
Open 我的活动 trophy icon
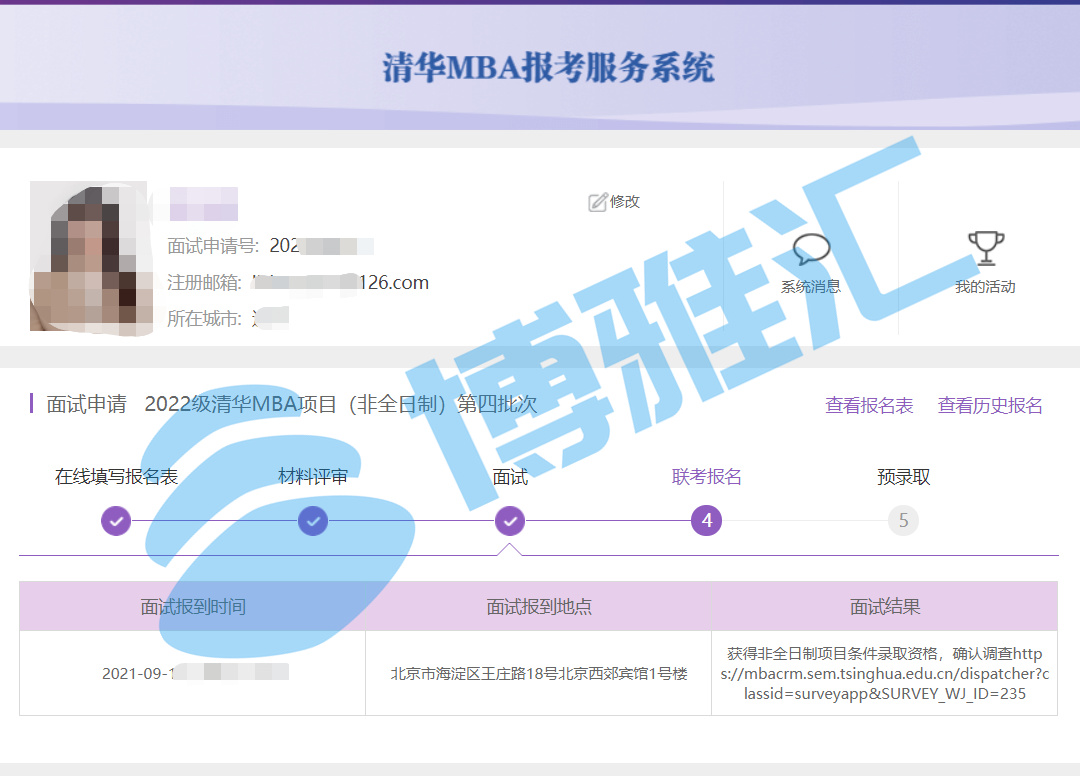[986, 248]
